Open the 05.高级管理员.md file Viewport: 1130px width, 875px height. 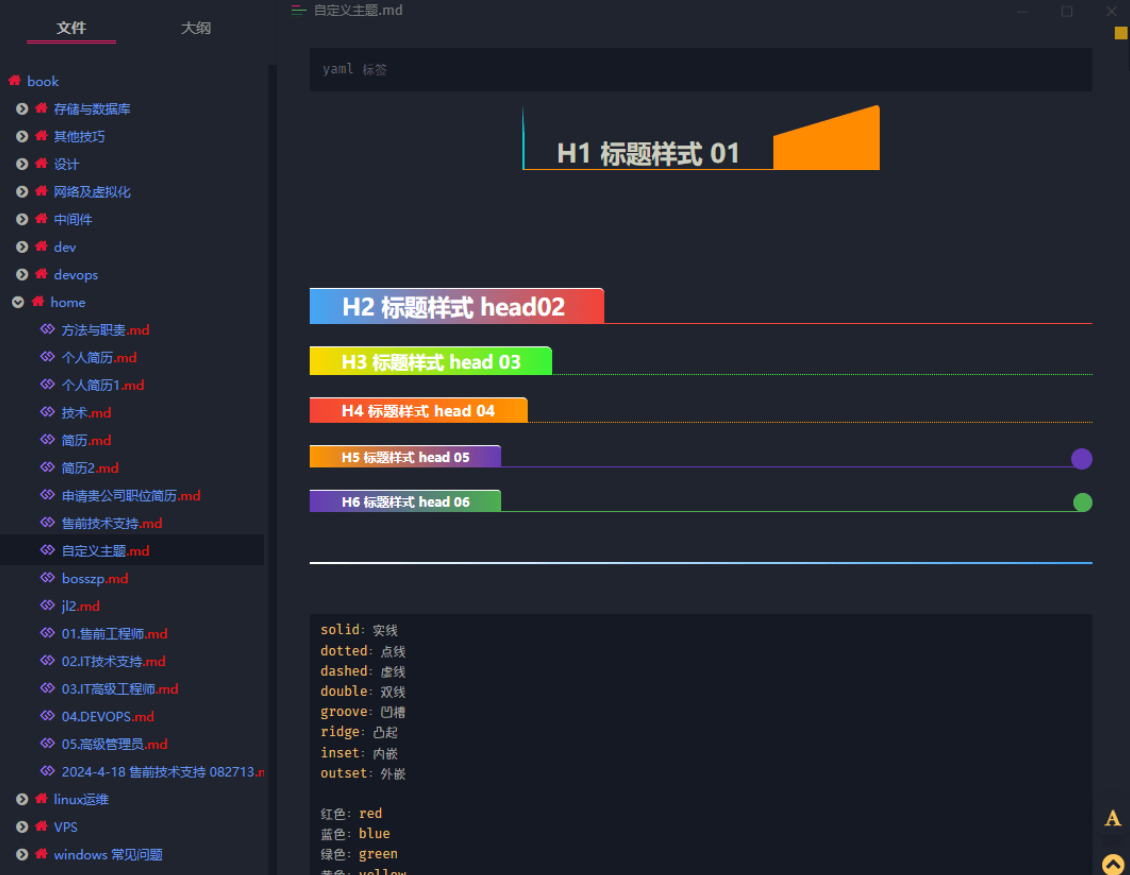click(115, 745)
